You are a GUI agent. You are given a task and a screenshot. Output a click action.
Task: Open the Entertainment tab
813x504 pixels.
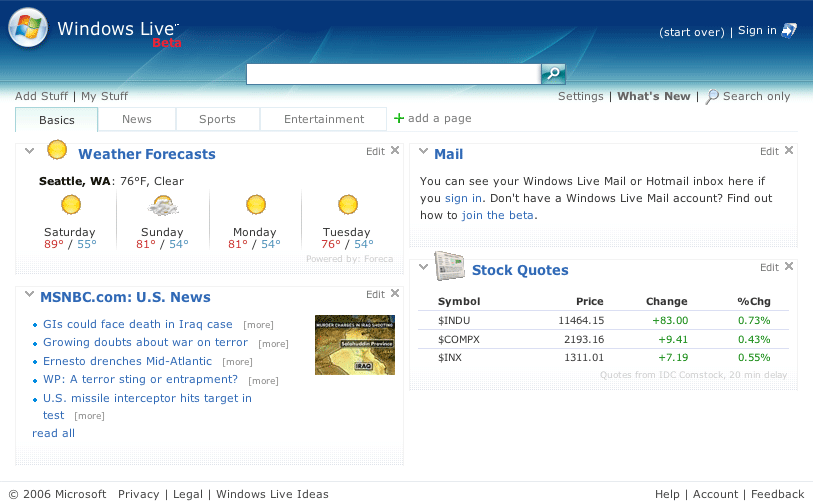coord(324,119)
